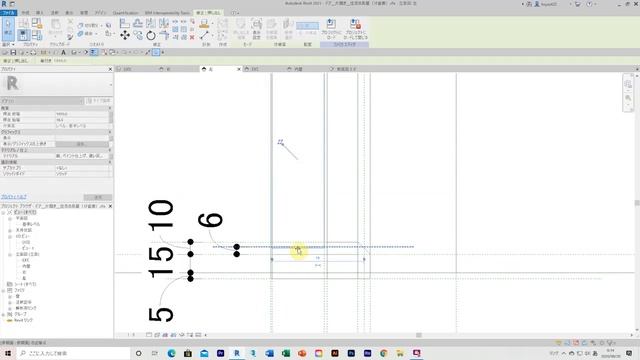Open Excel from the taskbar
Screen dimensions: 640x360
pyautogui.click(x=286, y=353)
